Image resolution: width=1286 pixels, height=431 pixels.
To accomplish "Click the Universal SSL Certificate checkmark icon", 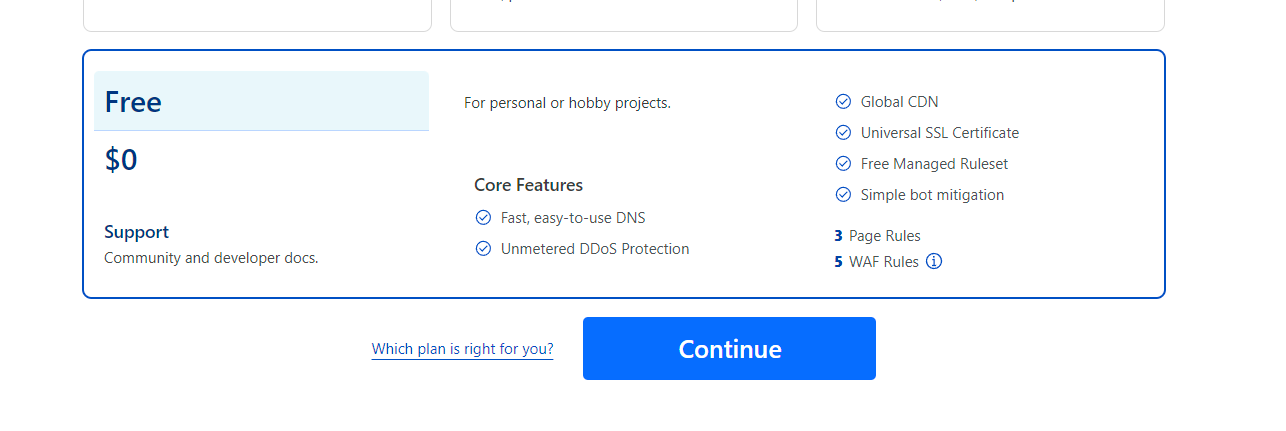I will tap(843, 132).
